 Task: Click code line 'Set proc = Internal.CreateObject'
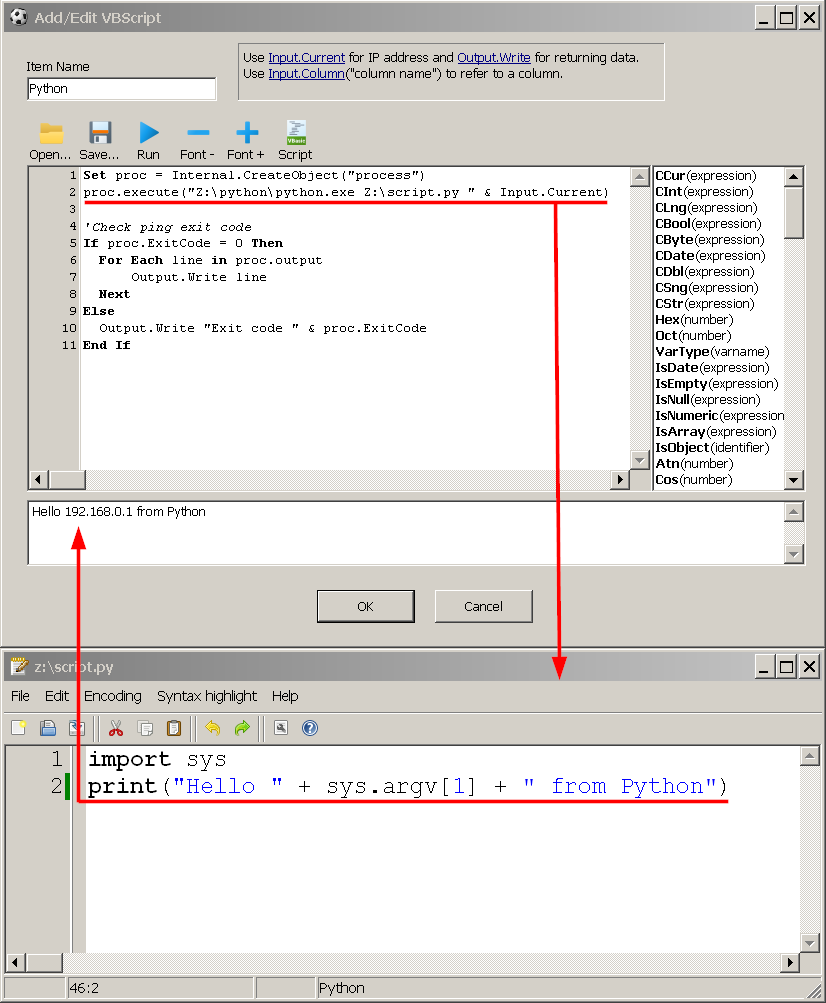(x=253, y=175)
